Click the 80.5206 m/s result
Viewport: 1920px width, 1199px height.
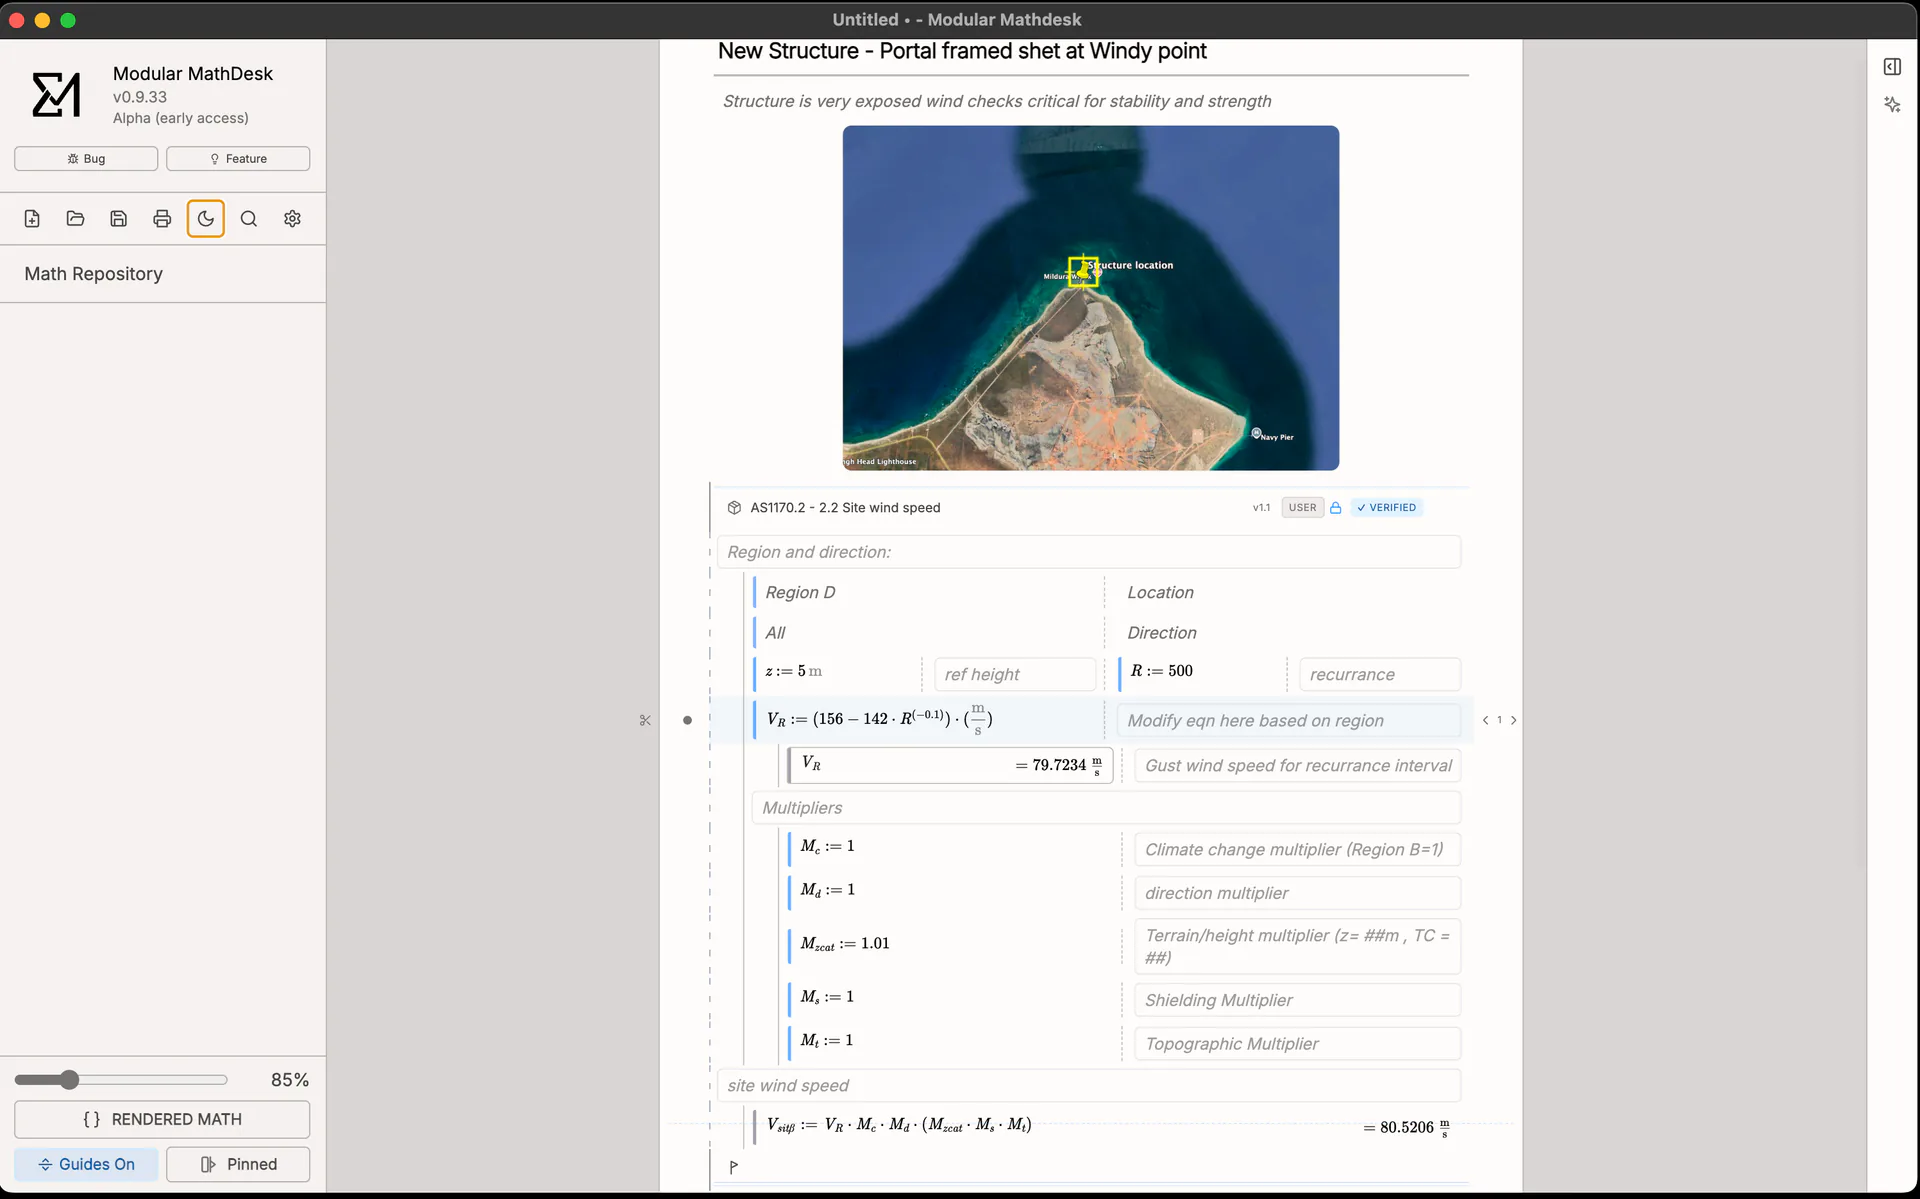pyautogui.click(x=1407, y=1129)
